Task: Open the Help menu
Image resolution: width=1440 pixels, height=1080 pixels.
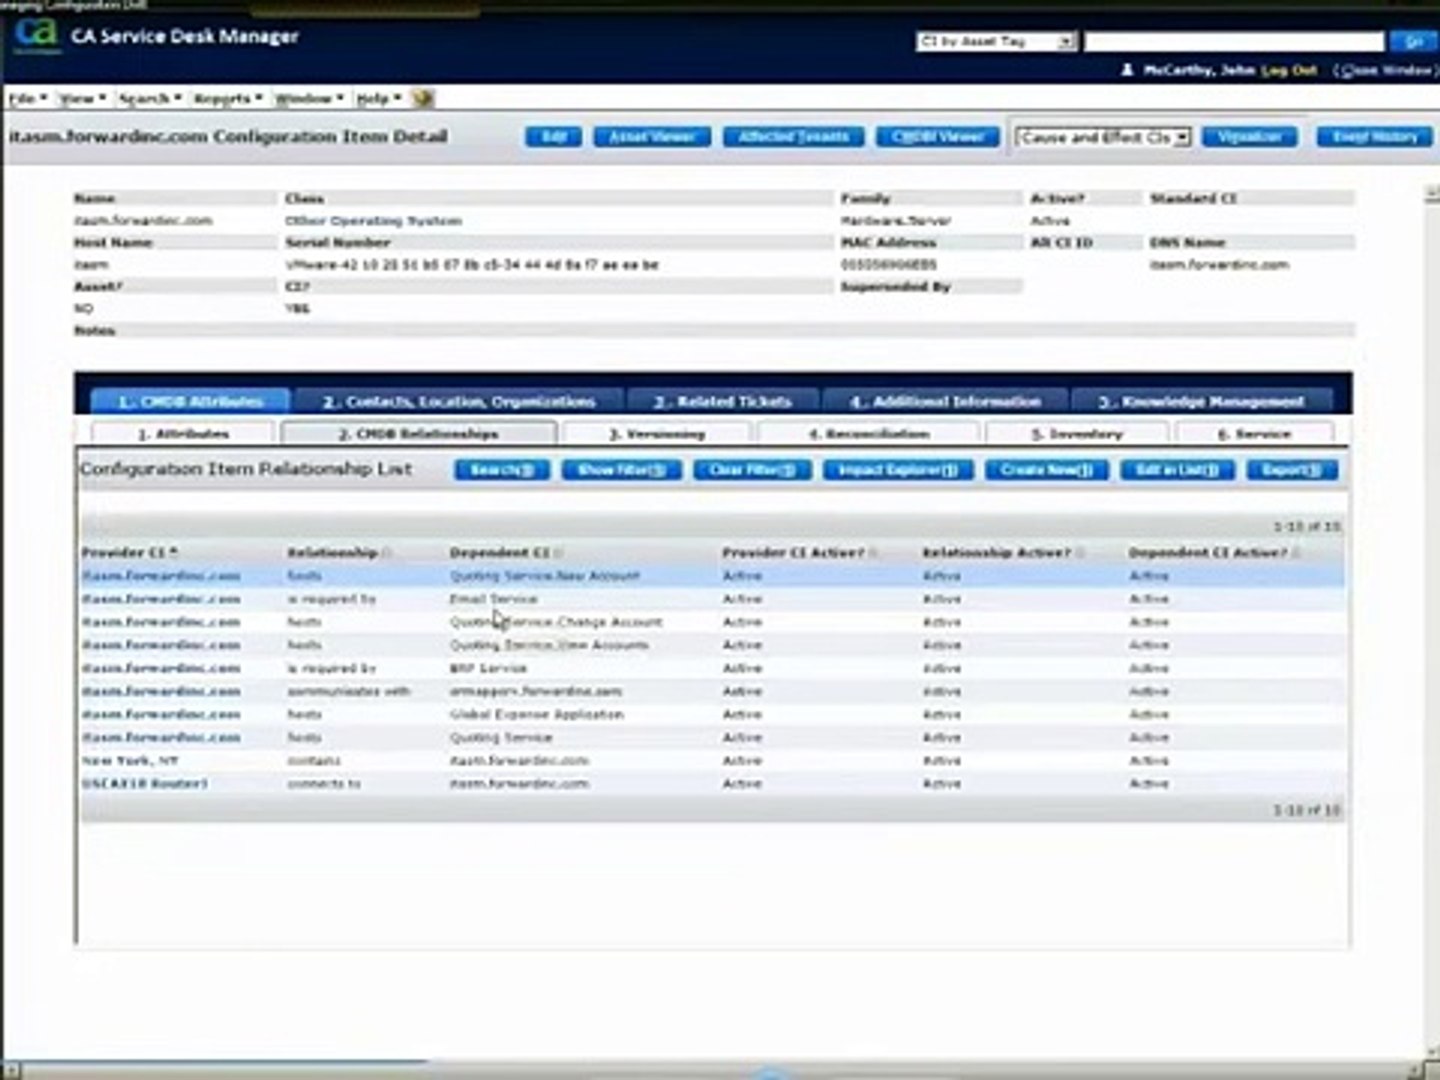Action: tap(378, 98)
